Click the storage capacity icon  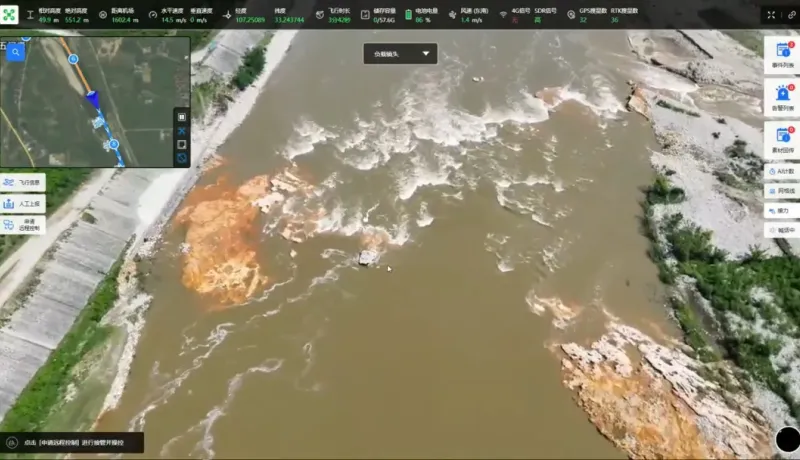365,15
